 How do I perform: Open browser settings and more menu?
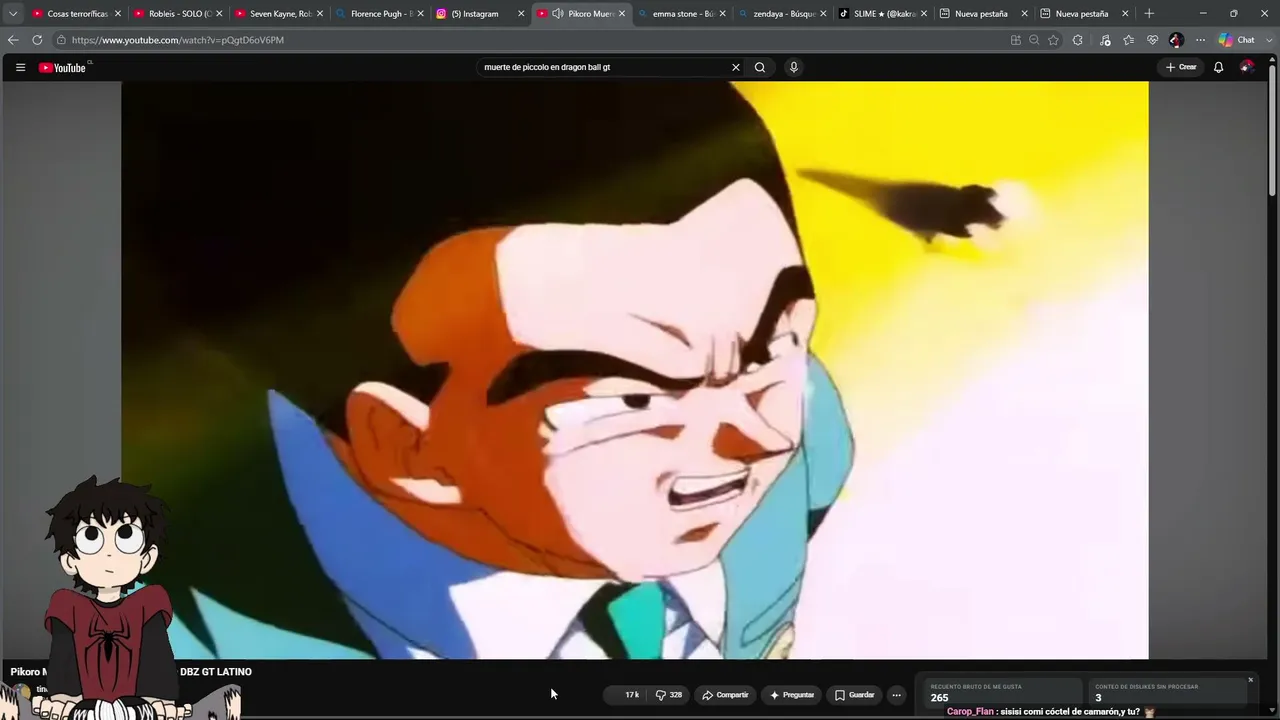[x=1200, y=40]
